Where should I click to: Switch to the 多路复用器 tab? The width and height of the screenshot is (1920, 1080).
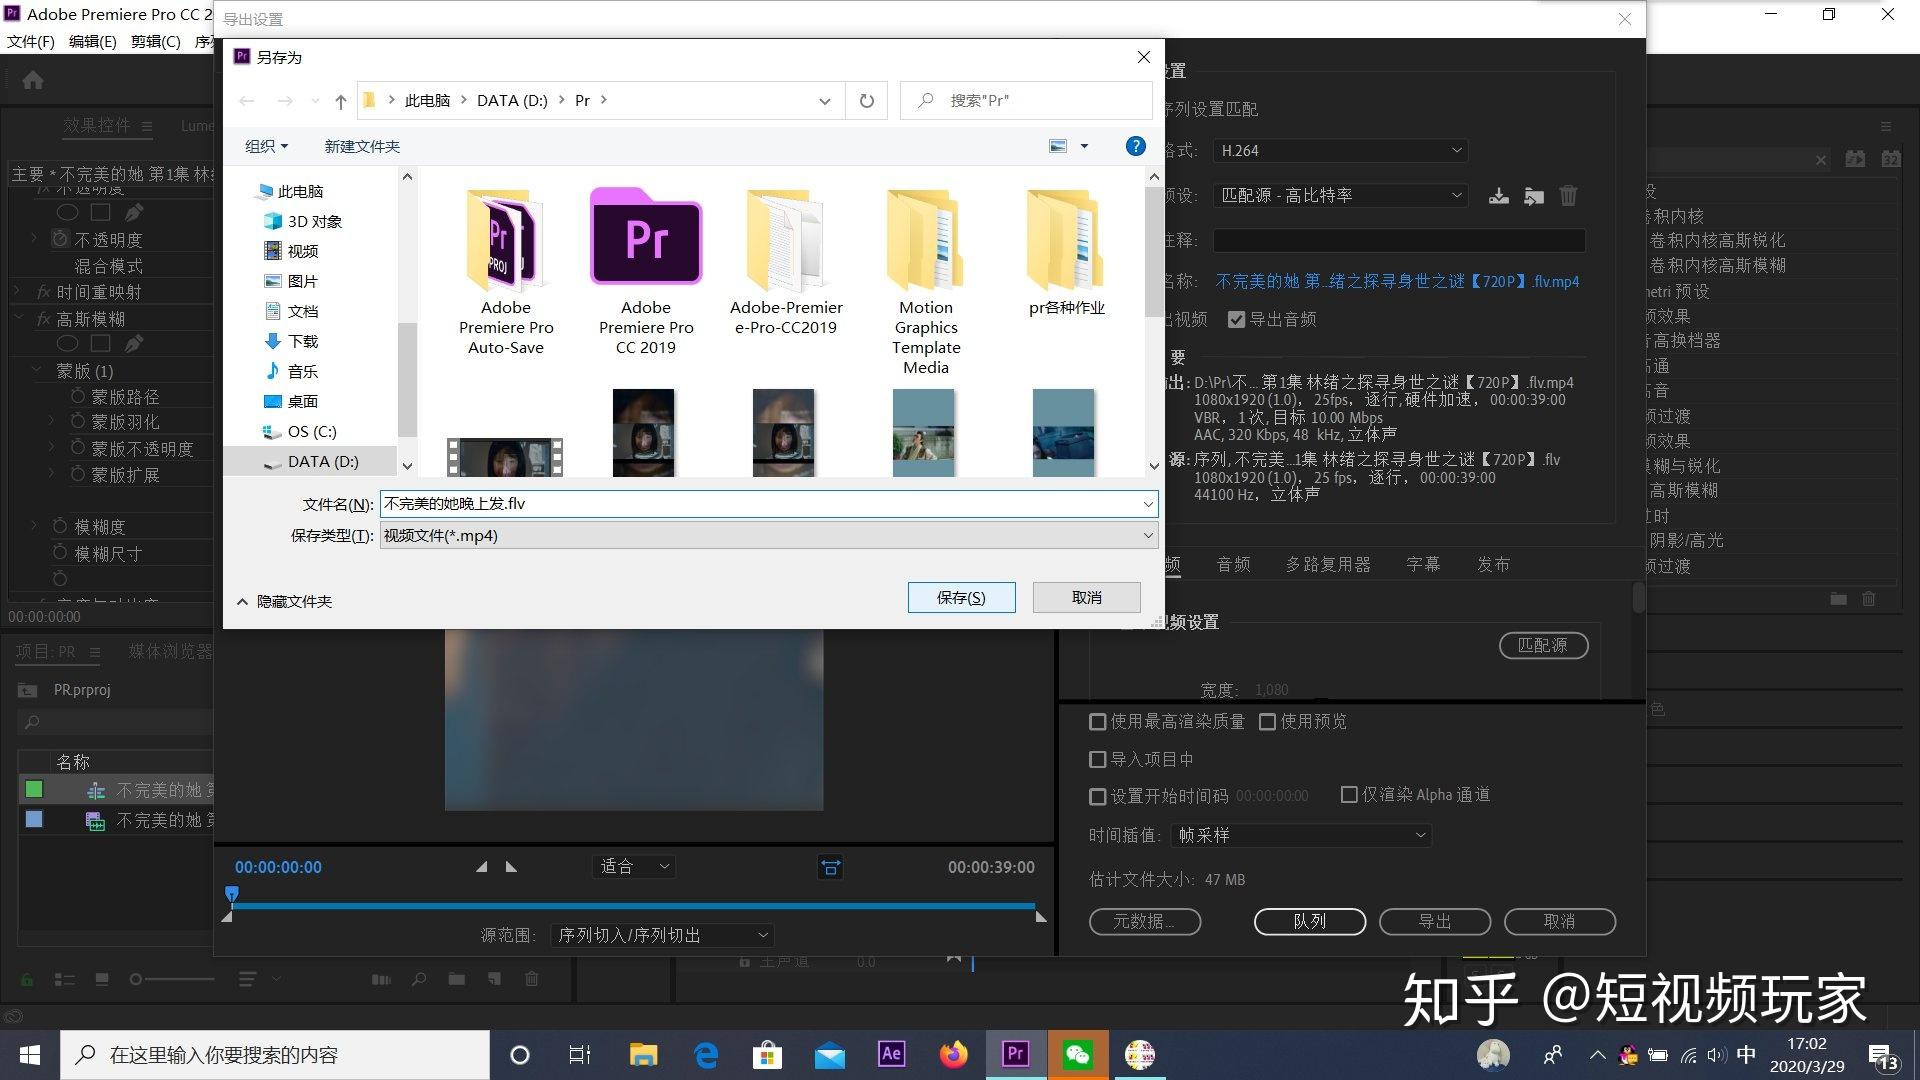[1328, 565]
